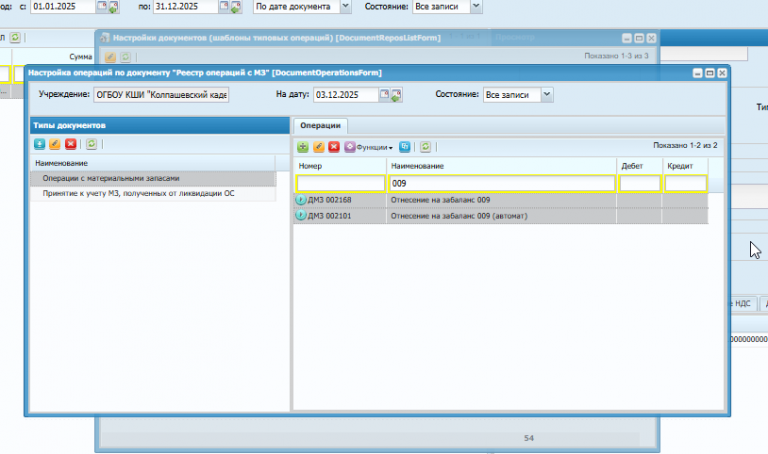
Task: Click the Номер filter input field
Action: point(340,183)
